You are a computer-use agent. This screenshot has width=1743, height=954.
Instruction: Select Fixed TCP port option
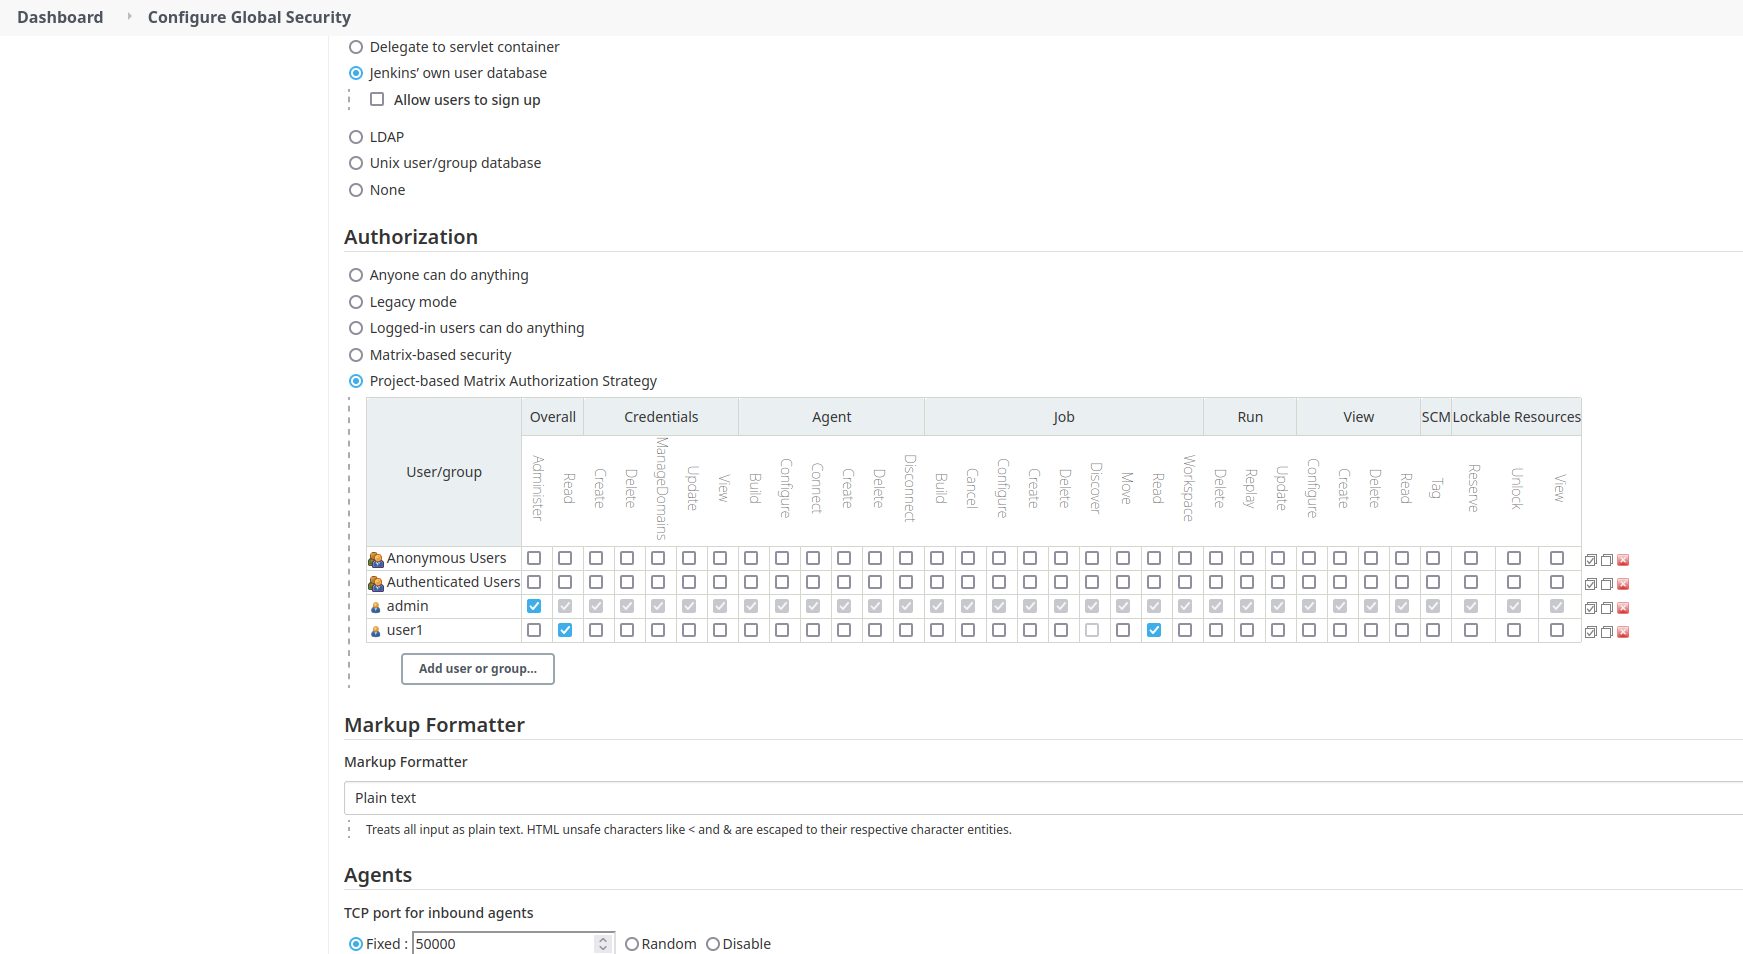356,944
